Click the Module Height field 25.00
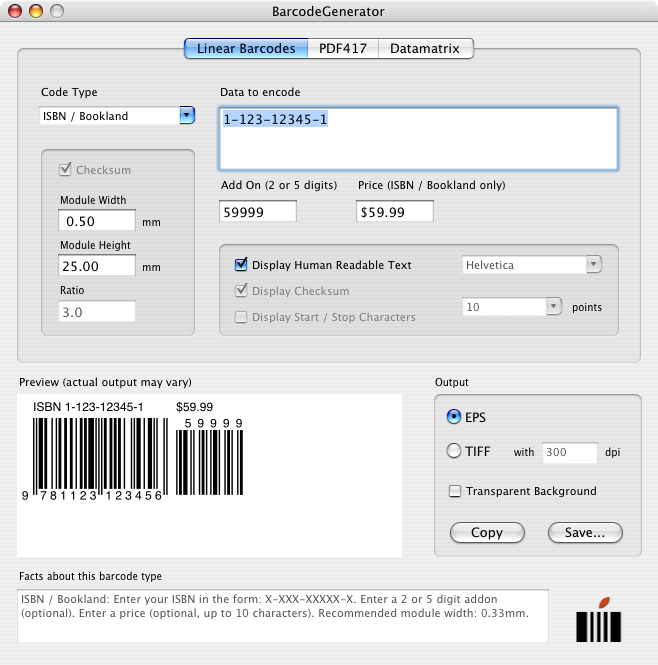Image resolution: width=658 pixels, height=665 pixels. [97, 265]
